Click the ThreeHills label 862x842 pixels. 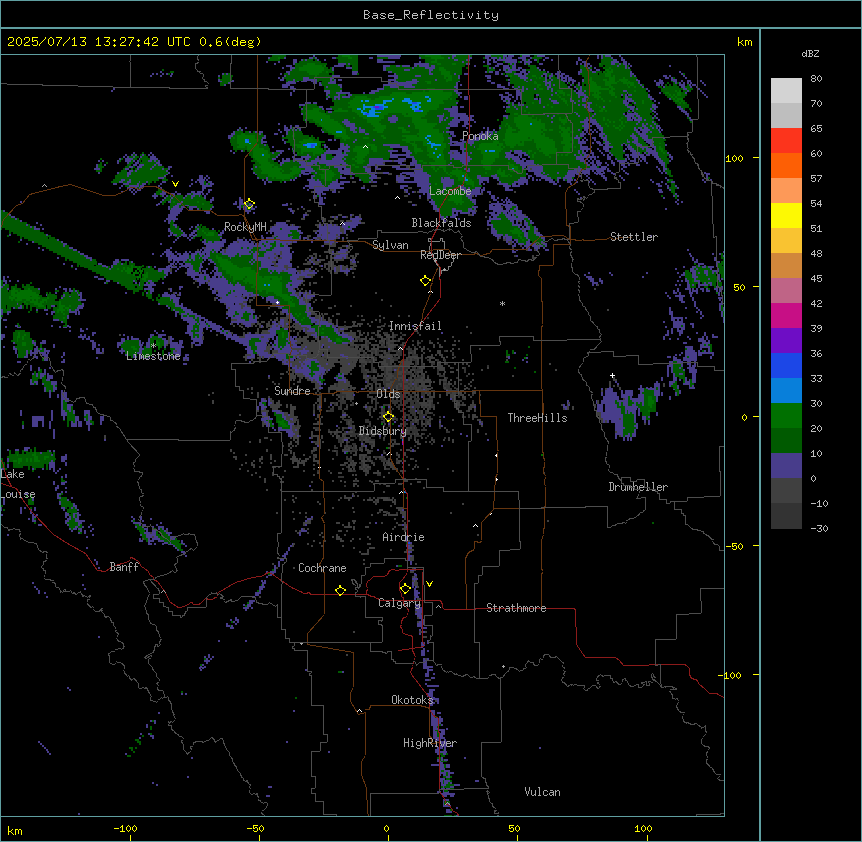pos(537,418)
